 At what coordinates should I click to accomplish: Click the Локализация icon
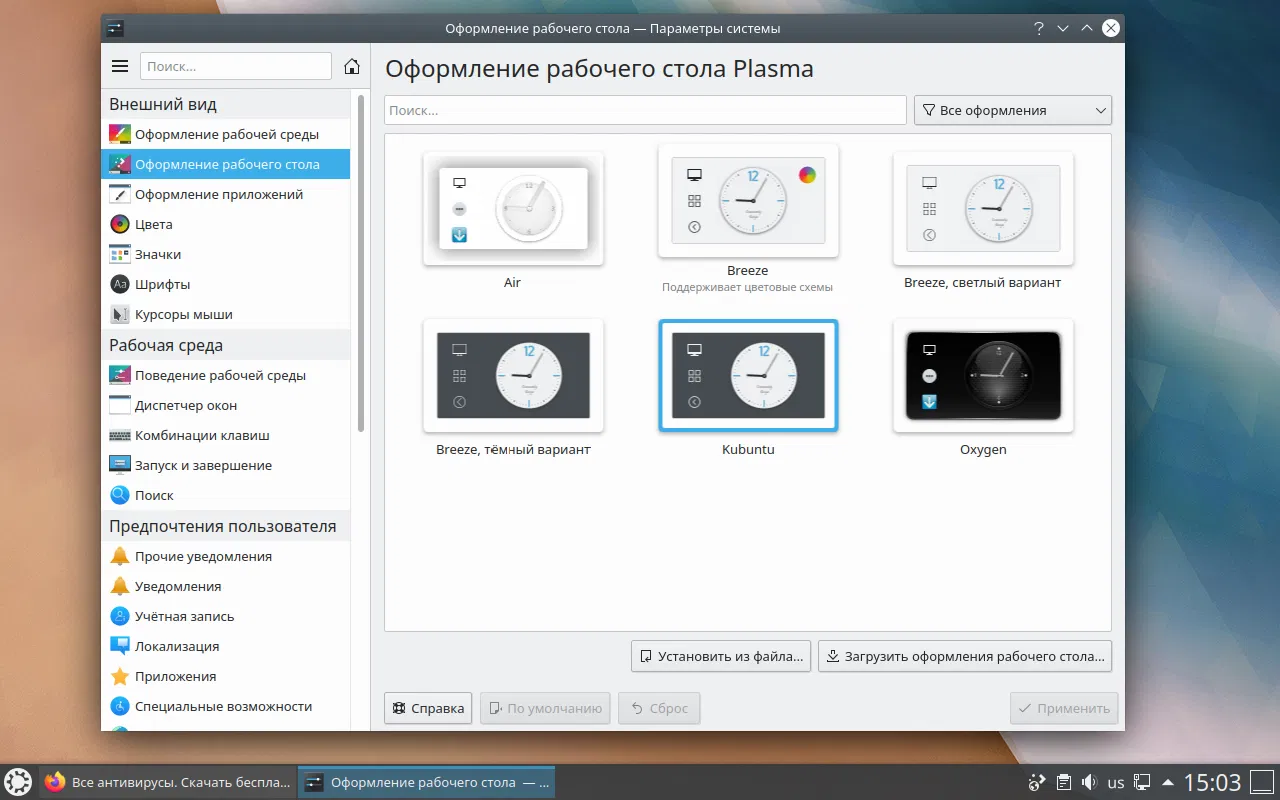pyautogui.click(x=120, y=646)
